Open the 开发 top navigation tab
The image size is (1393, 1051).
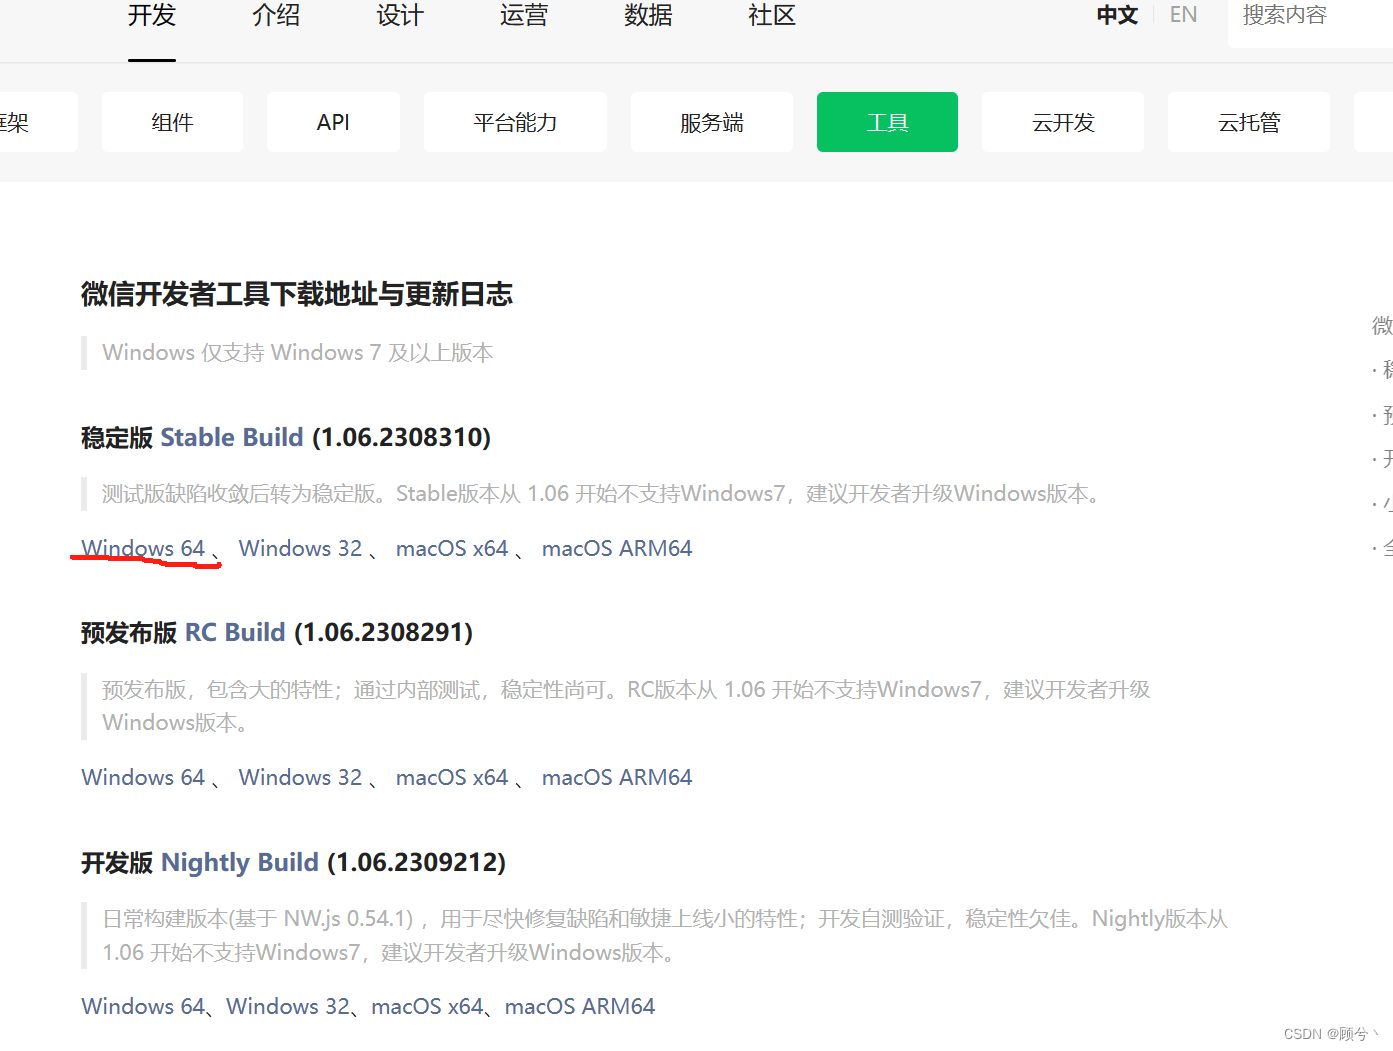[x=152, y=16]
